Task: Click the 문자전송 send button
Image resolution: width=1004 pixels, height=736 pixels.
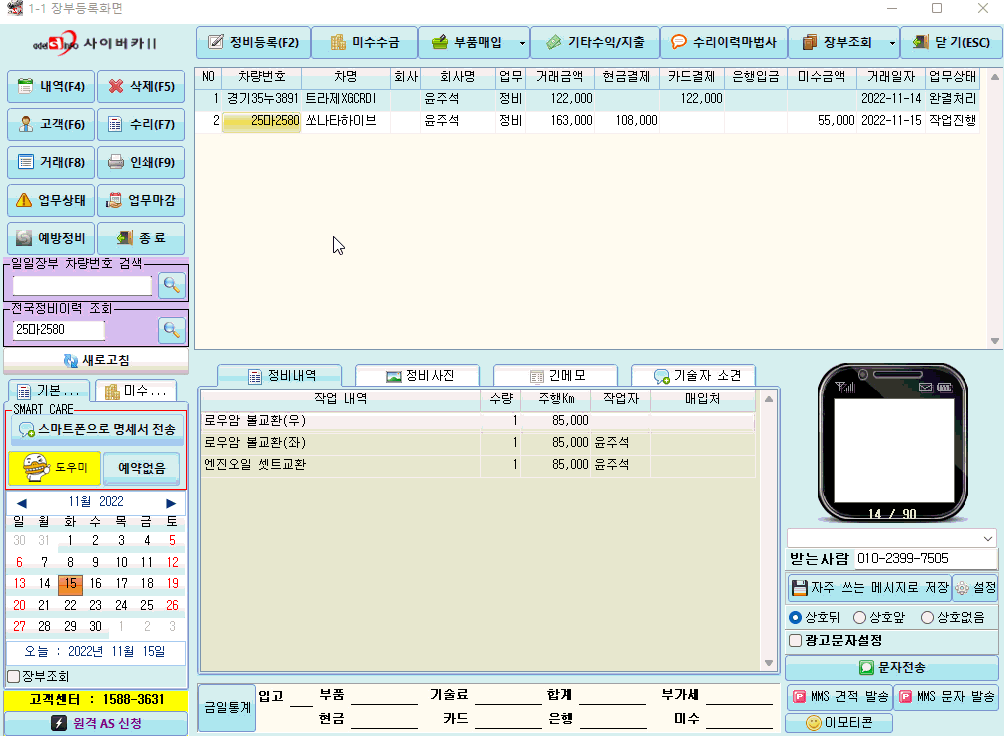Action: coord(891,667)
